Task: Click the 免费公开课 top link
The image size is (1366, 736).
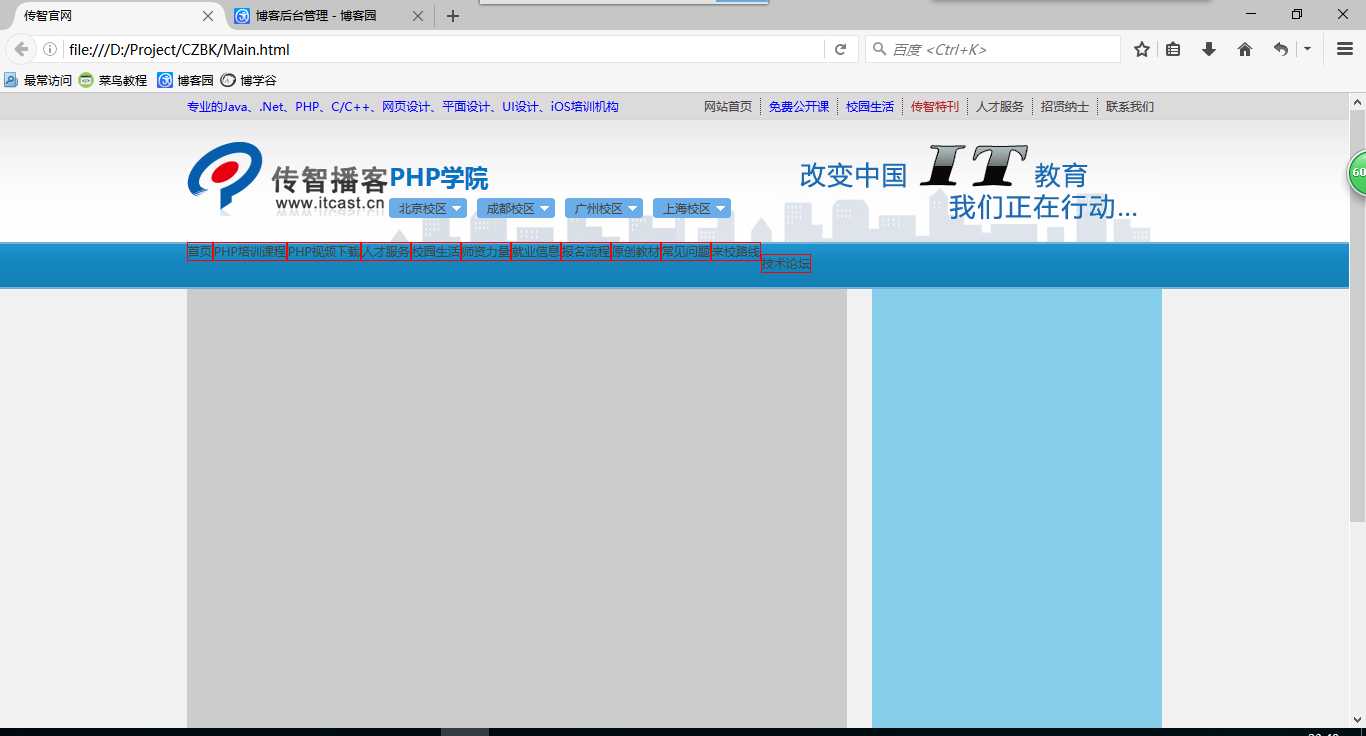Action: 798,107
